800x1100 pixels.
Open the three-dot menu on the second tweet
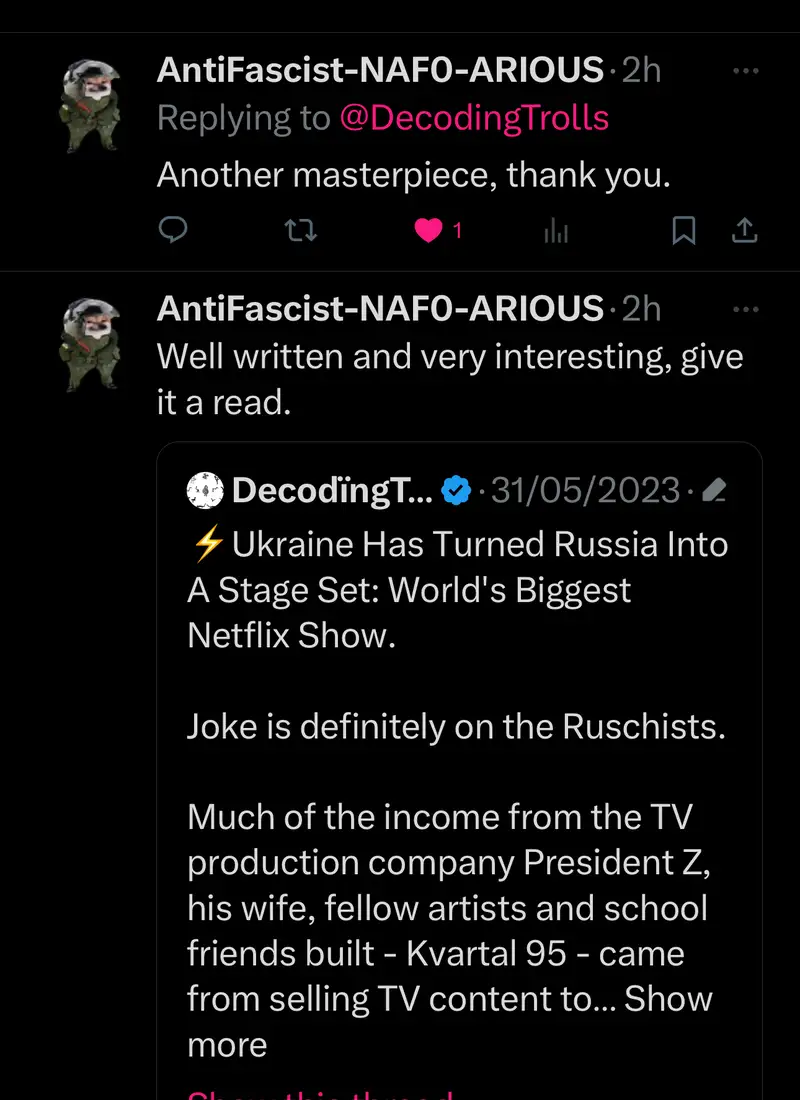point(746,310)
